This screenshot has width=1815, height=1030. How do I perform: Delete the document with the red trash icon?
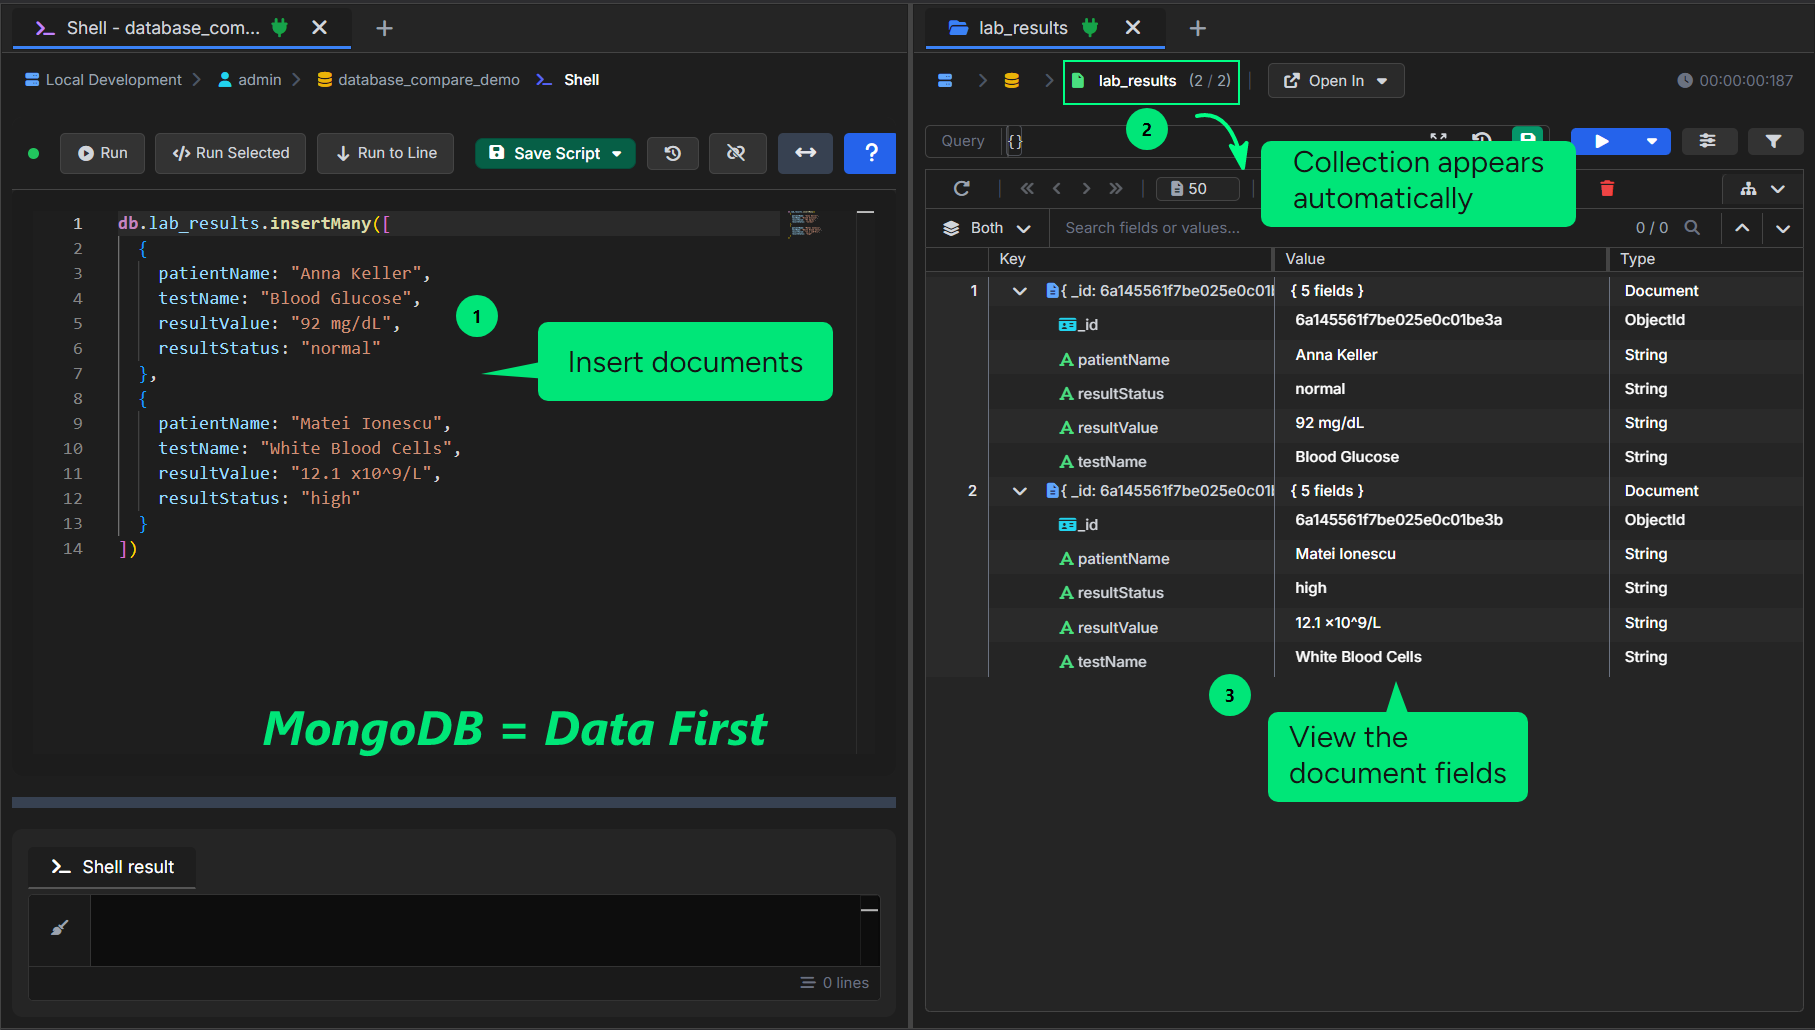point(1607,188)
